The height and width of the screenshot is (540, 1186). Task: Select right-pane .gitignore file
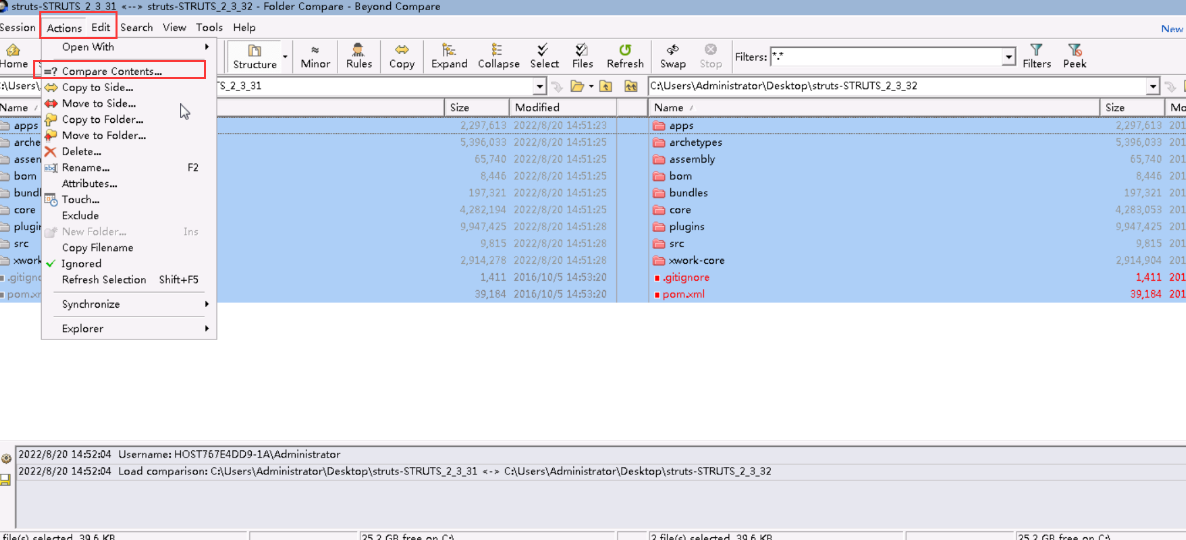(x=686, y=278)
